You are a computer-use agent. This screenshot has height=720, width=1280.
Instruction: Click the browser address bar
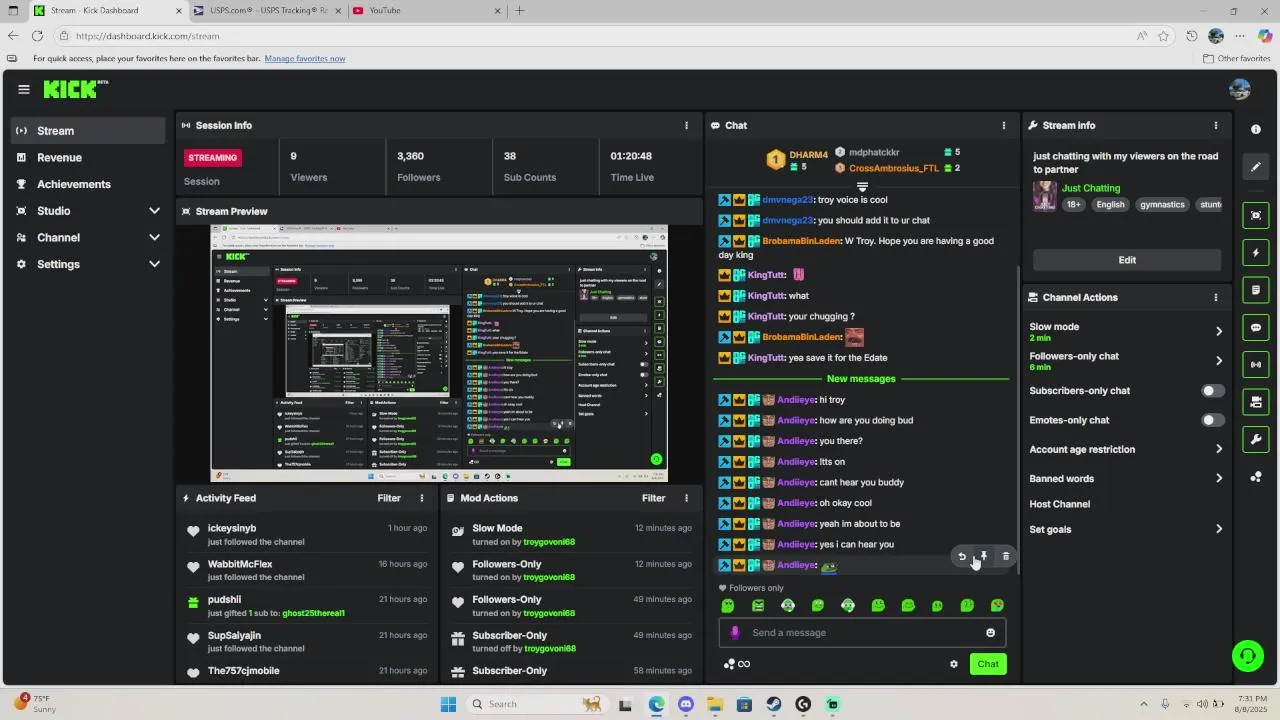[x=600, y=36]
